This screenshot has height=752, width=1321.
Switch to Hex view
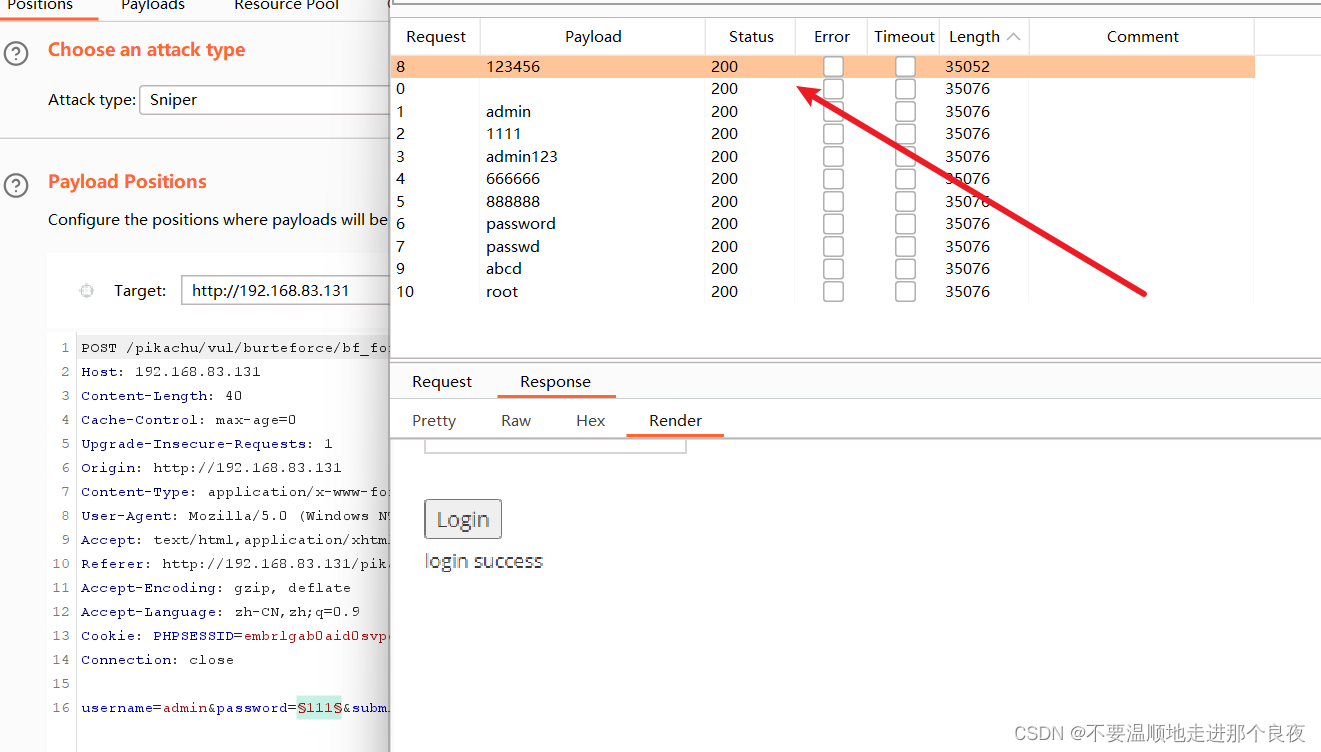pyautogui.click(x=591, y=421)
